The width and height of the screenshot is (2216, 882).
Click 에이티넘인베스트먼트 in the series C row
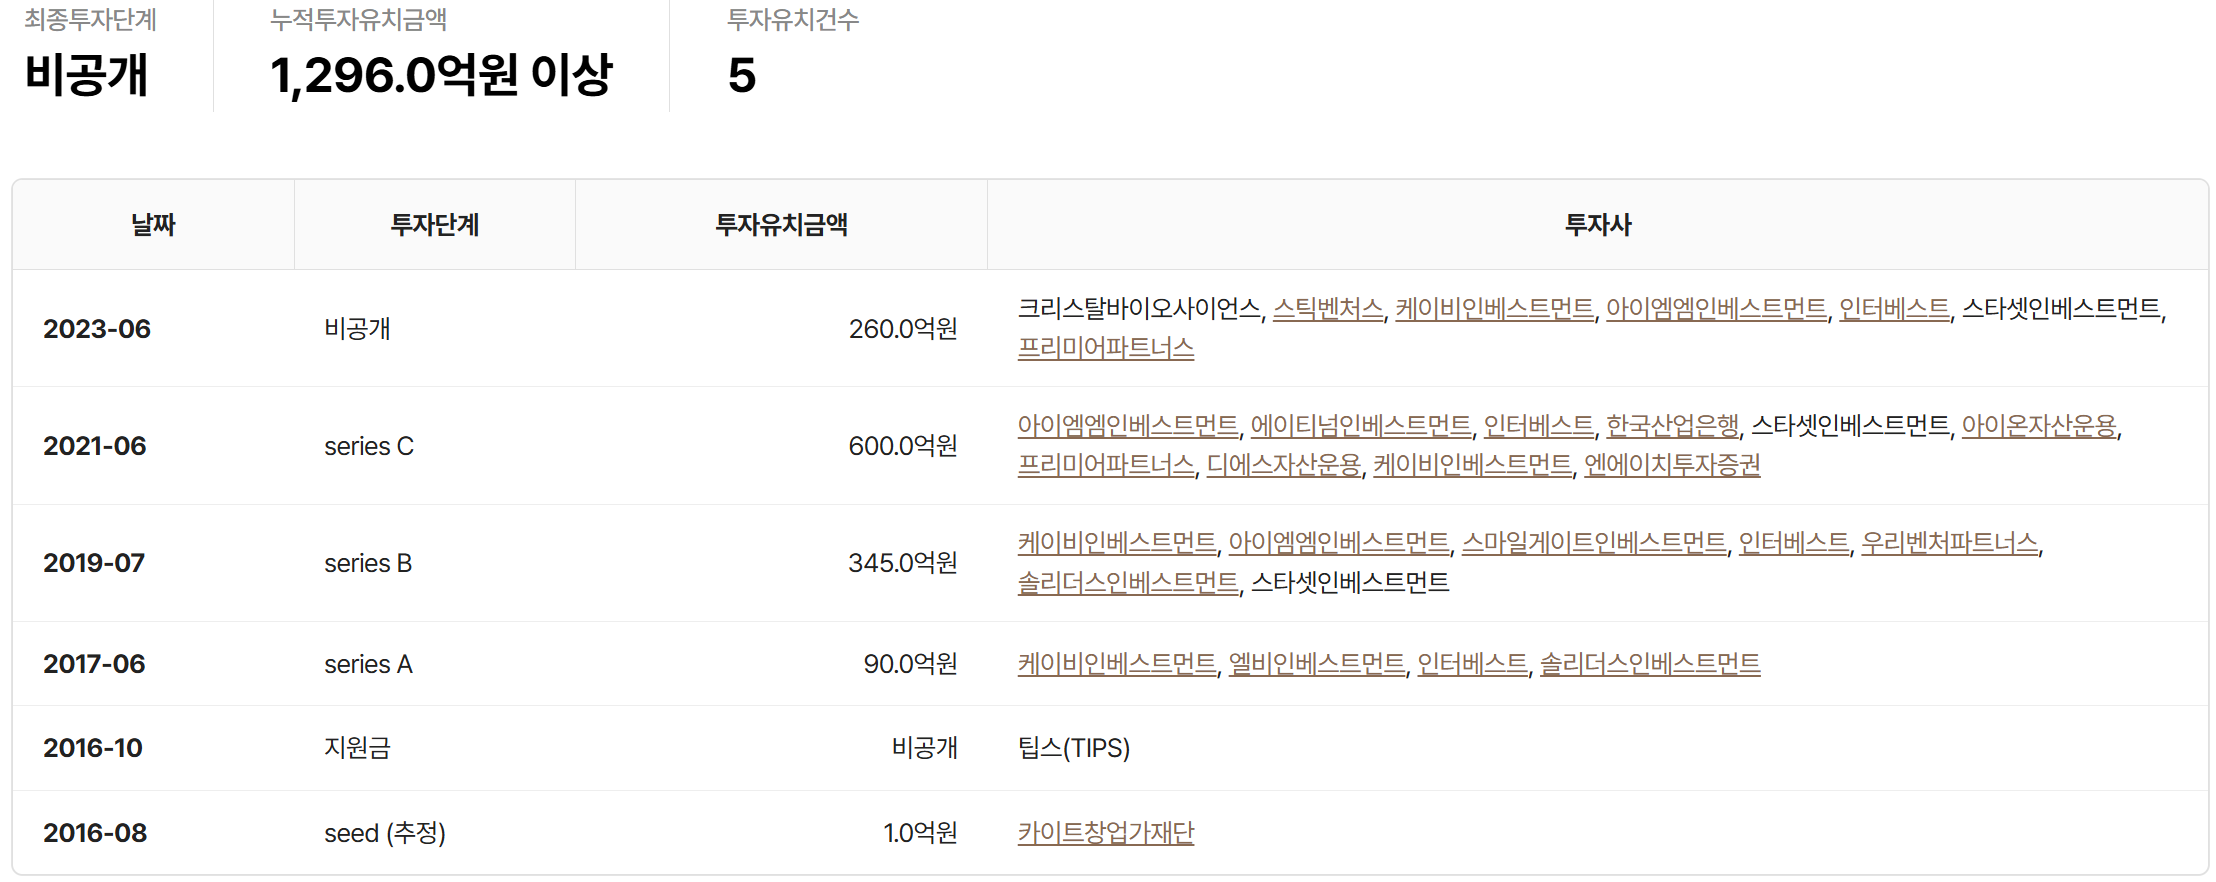(1360, 426)
